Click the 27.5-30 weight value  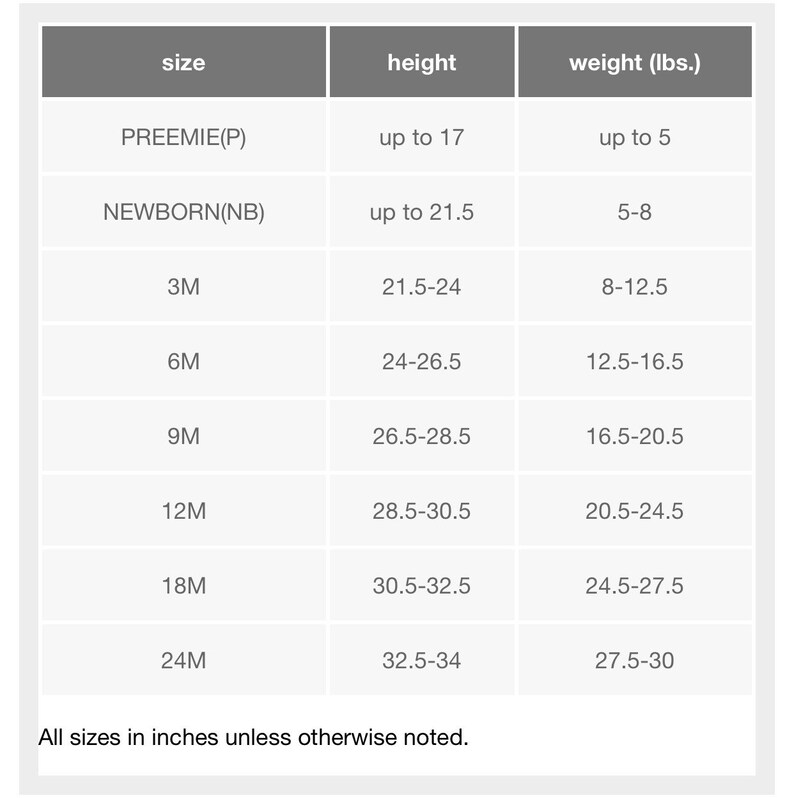tap(635, 661)
